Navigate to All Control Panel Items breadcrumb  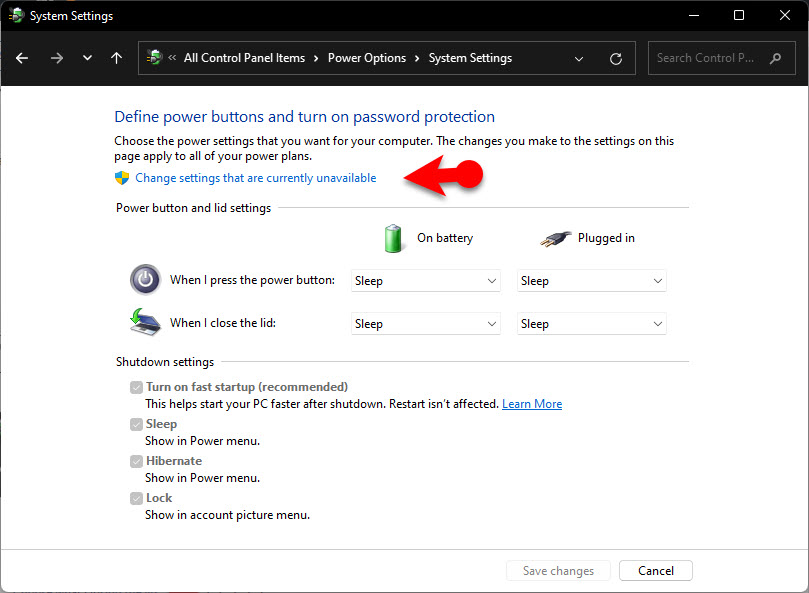point(244,58)
